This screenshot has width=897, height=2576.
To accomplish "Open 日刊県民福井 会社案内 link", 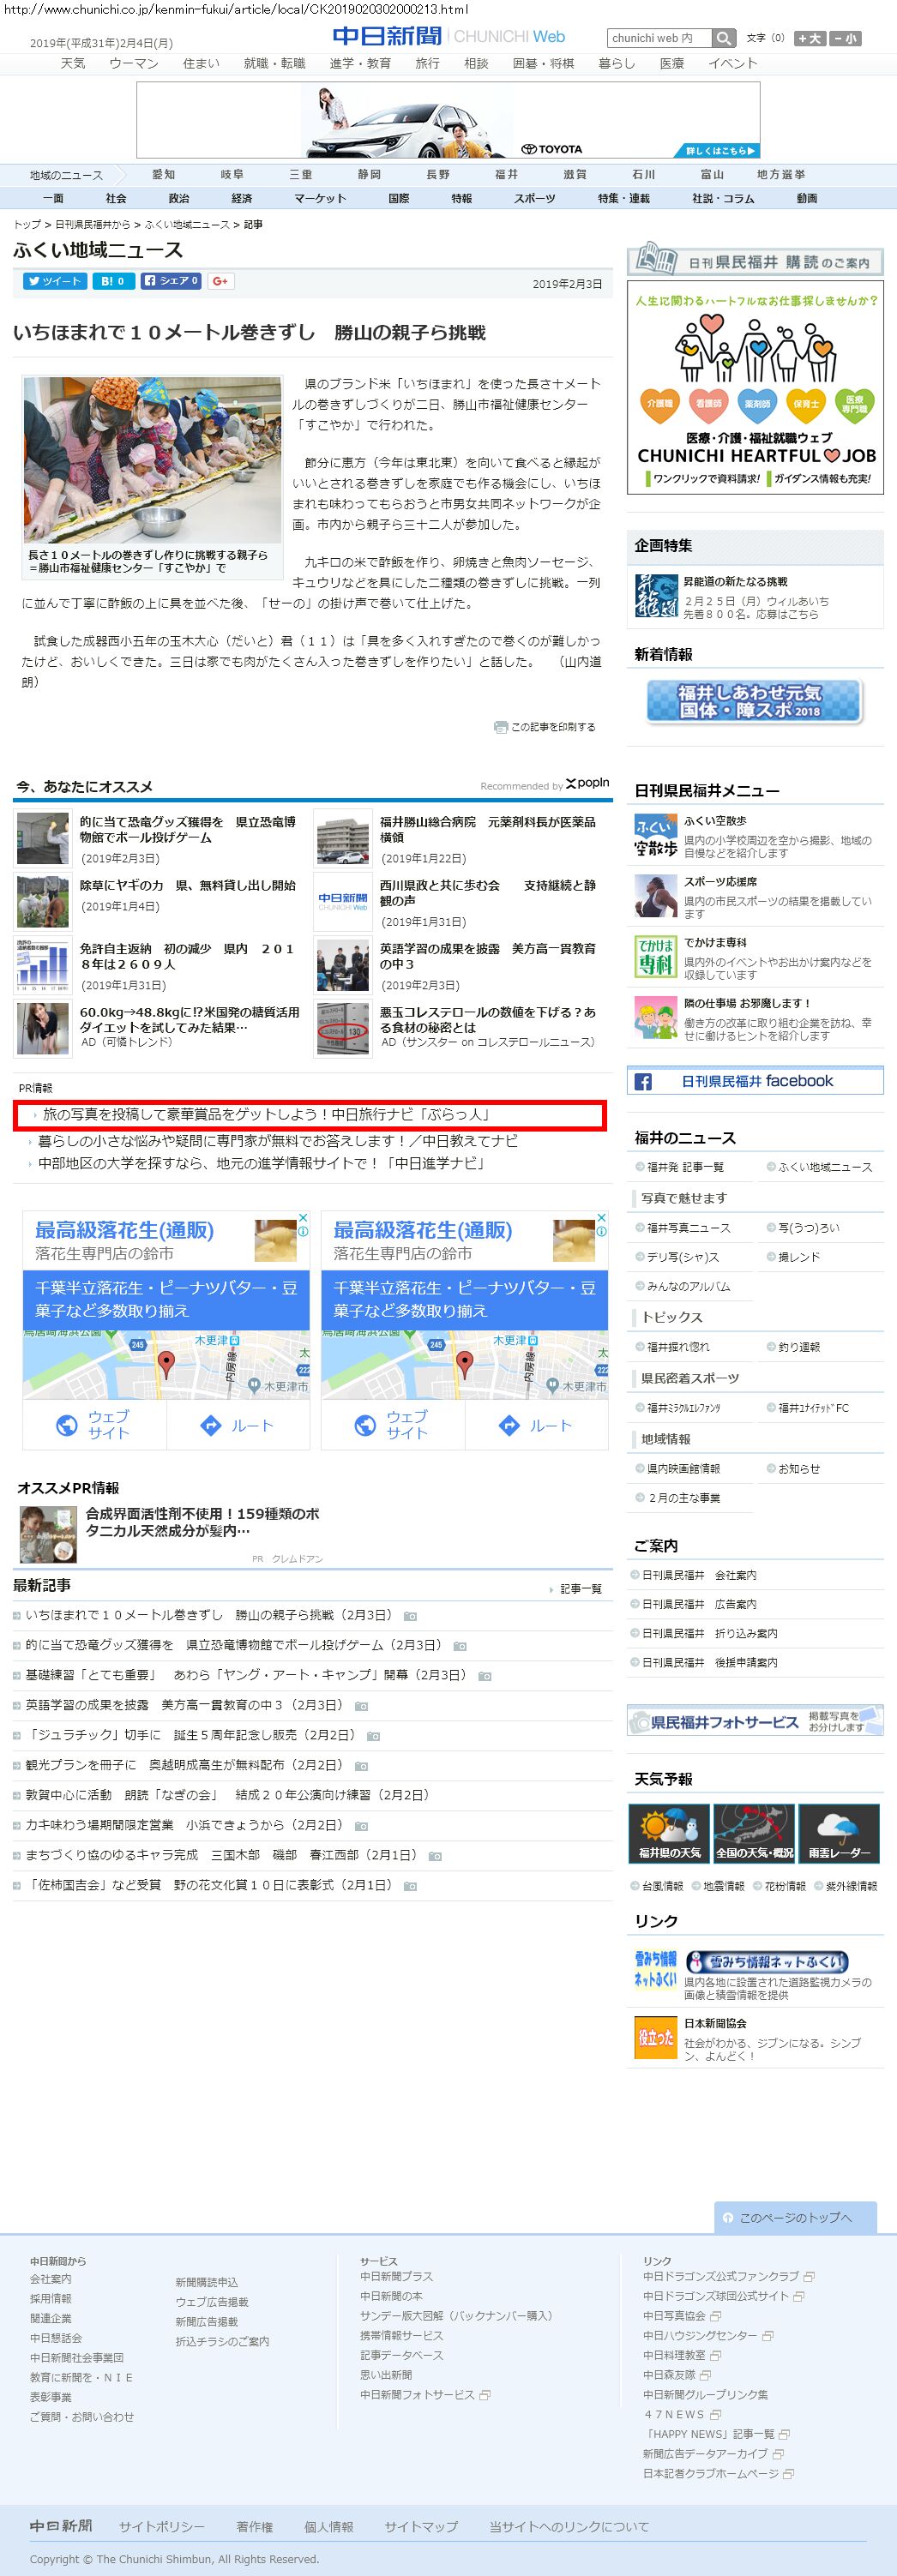I will [x=698, y=1575].
